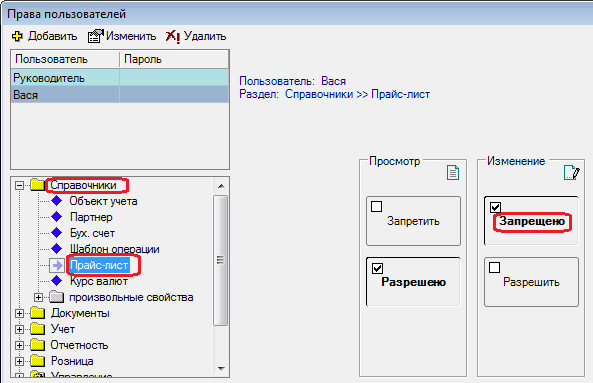
Task: Expand the Розница tree node
Action: (x=19, y=361)
